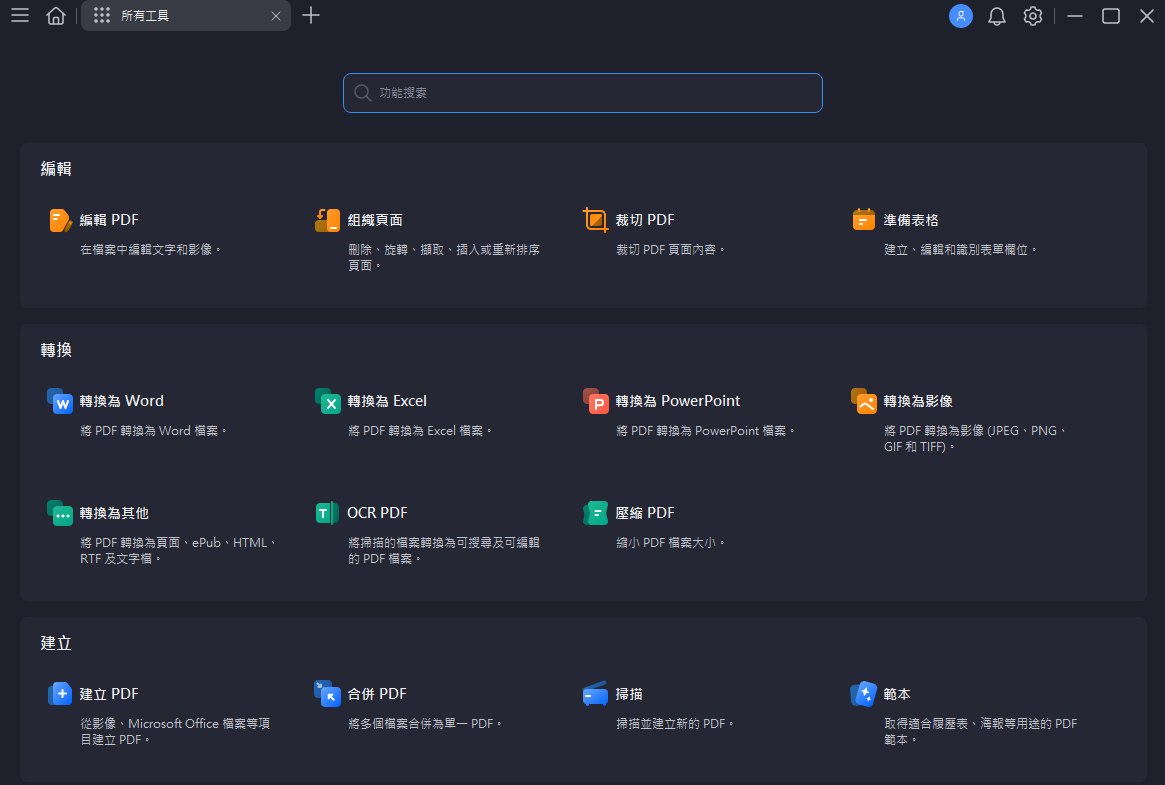Screen dimensions: 1165x785
Task: Click the 準備表格 form icon
Action: (863, 220)
